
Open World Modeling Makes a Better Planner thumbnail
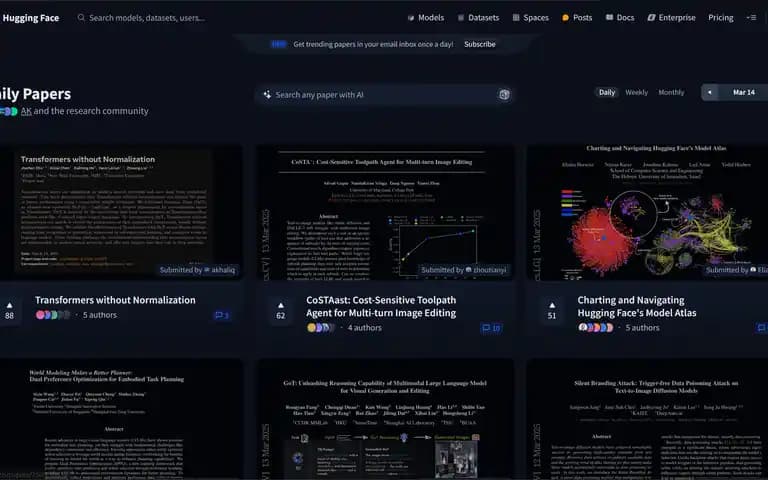[x=121, y=419]
